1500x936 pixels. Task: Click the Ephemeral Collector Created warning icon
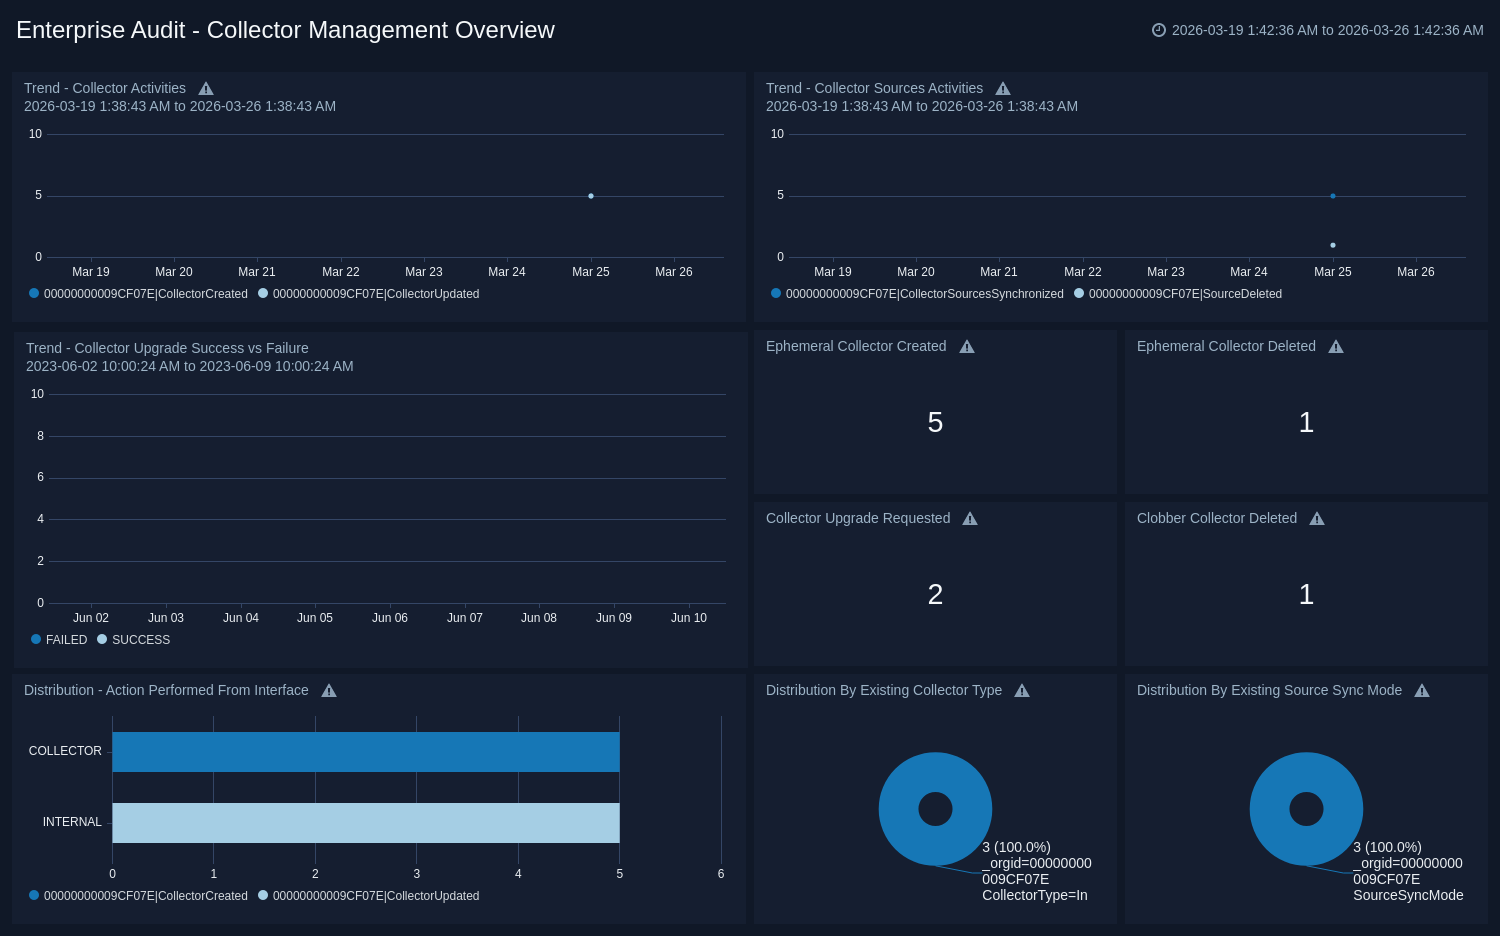click(x=967, y=347)
